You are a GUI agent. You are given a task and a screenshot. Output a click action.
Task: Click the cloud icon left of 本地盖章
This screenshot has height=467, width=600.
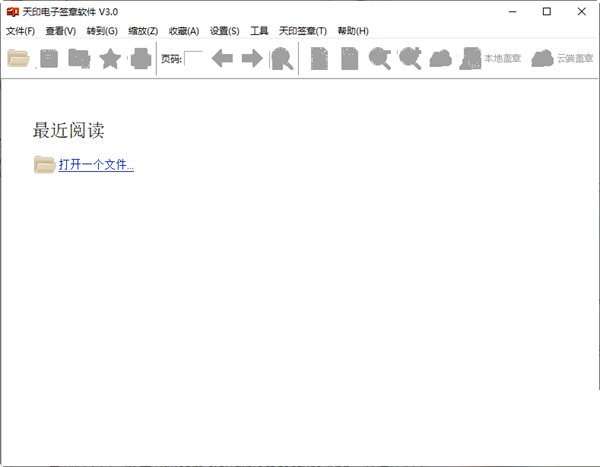[x=440, y=59]
